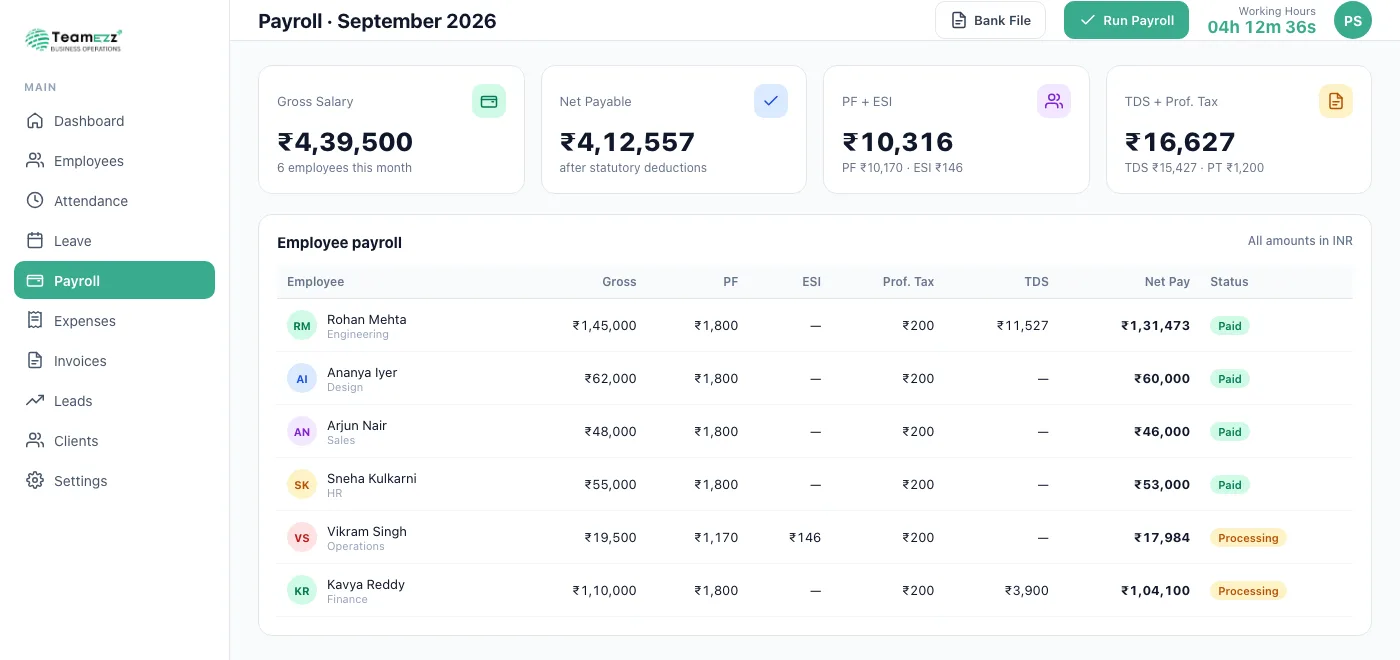Click the Run Payroll button

coord(1126,20)
